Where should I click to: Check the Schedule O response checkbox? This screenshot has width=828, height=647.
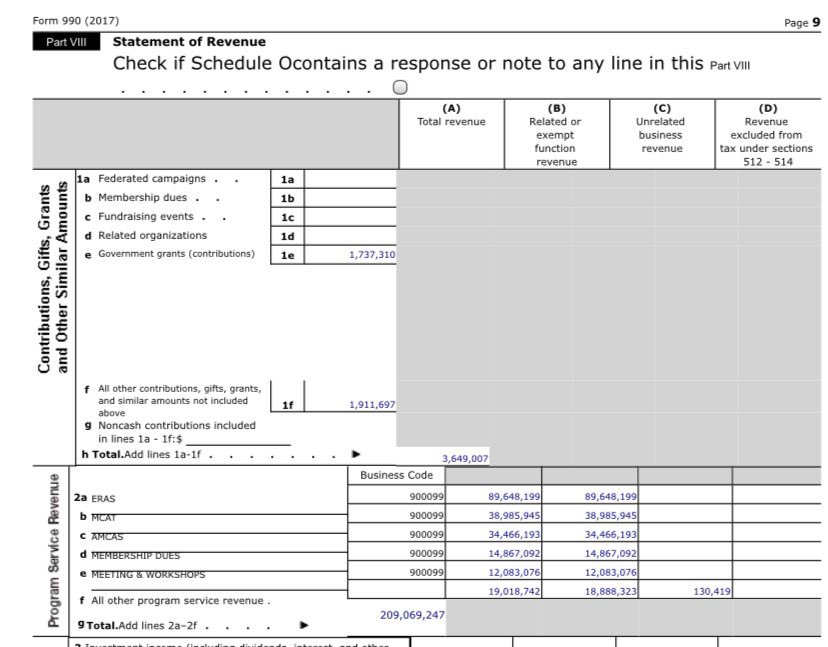tap(400, 87)
